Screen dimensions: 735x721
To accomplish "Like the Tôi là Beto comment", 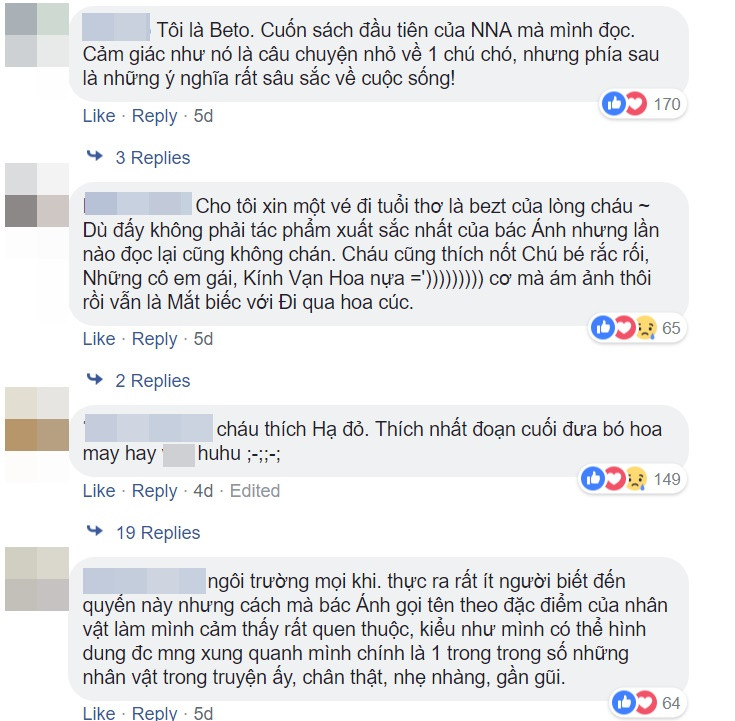I will click(99, 116).
